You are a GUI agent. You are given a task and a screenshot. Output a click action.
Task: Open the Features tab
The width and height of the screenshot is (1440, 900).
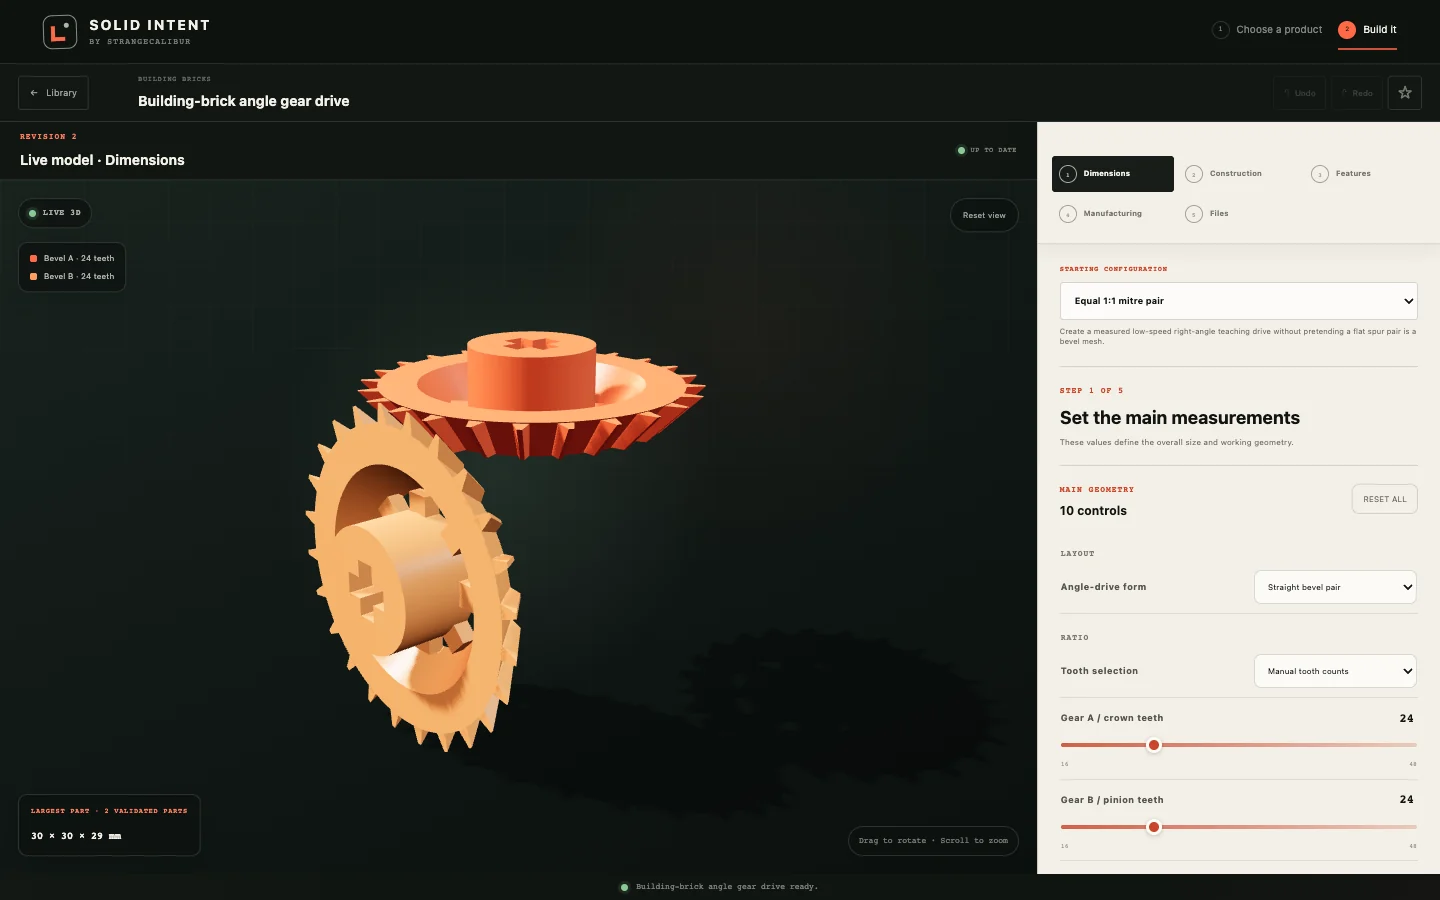pos(1365,174)
